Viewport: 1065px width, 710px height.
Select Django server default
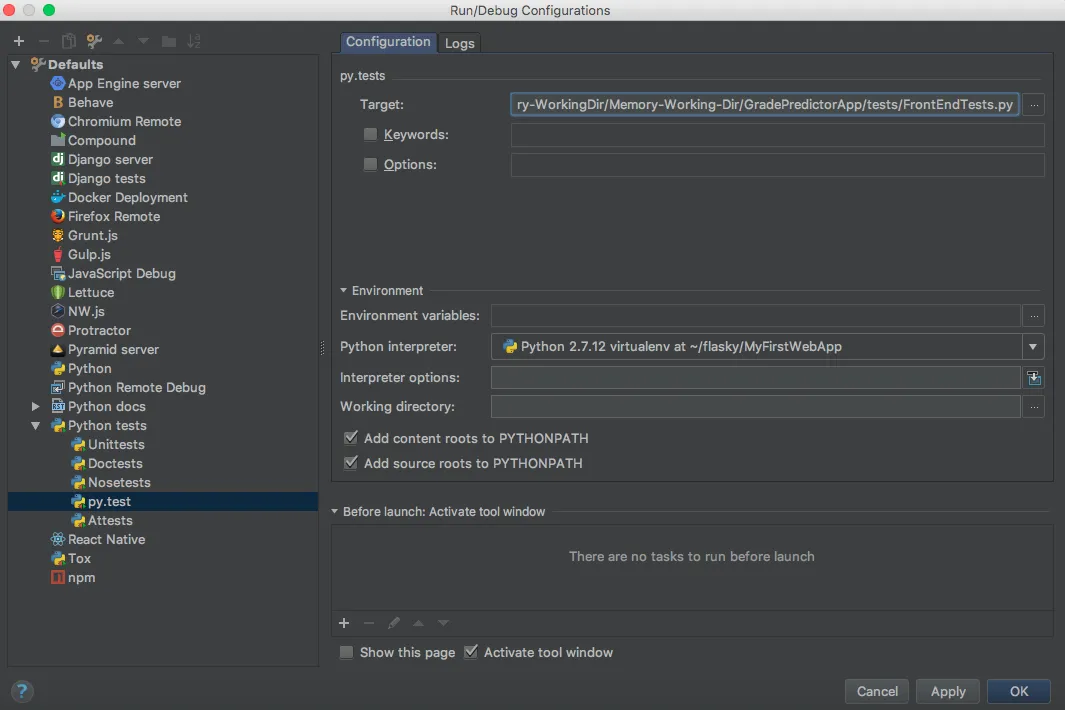[x=110, y=160]
